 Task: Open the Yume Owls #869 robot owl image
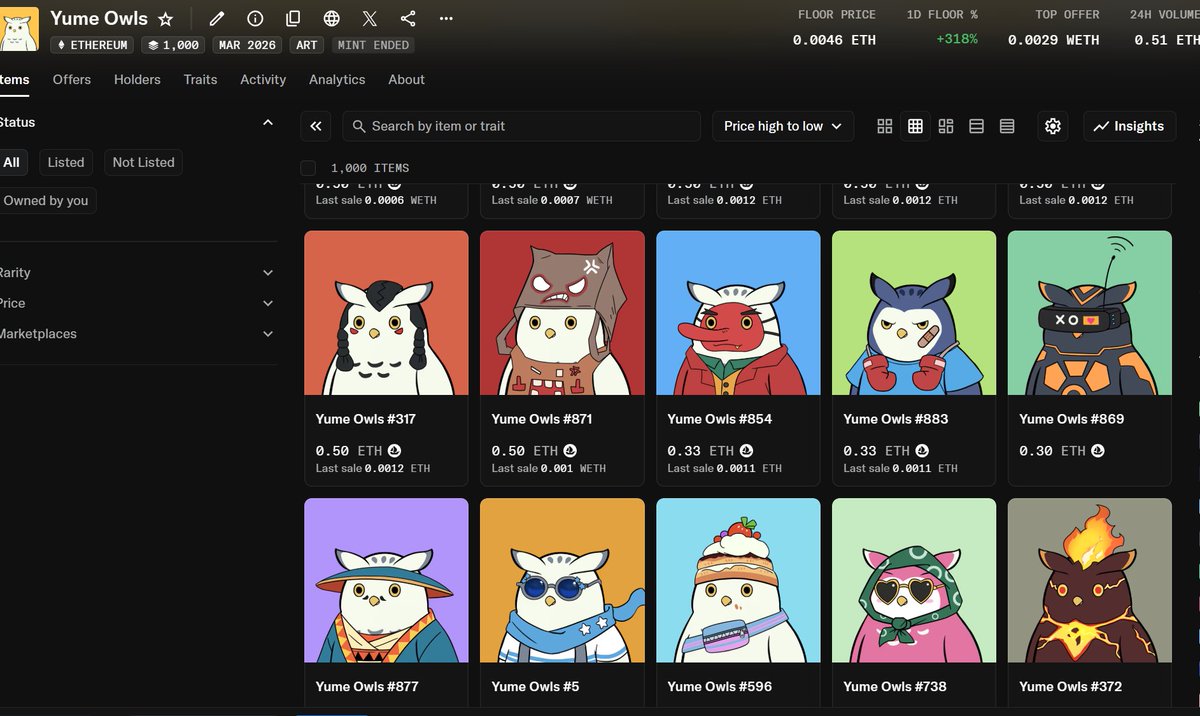(1090, 313)
